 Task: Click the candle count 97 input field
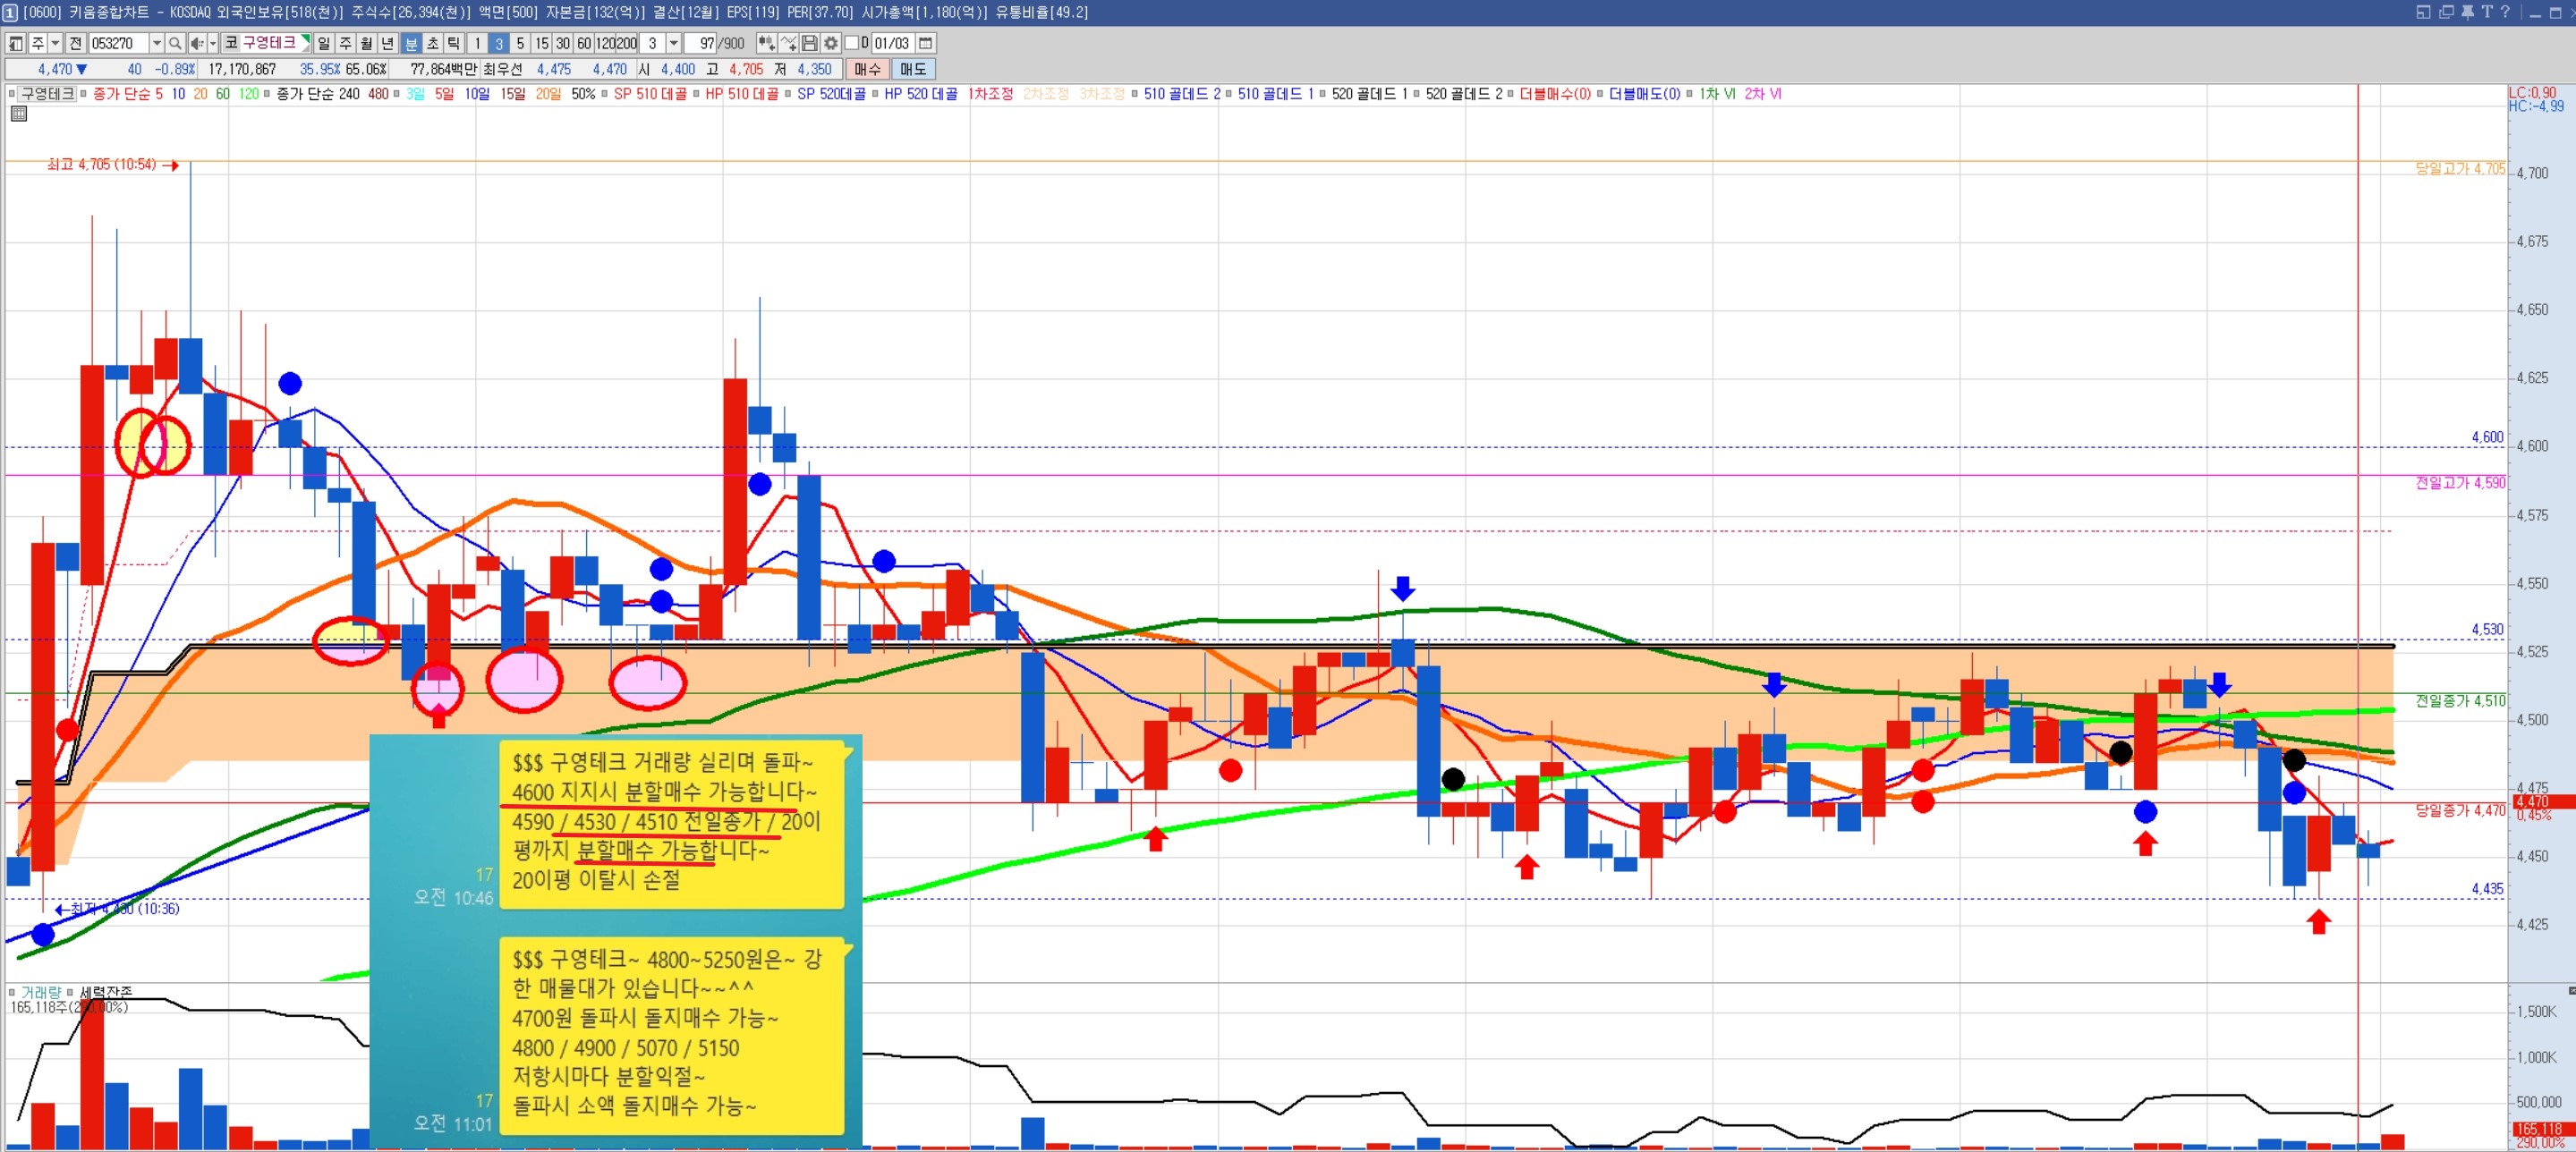(x=703, y=43)
